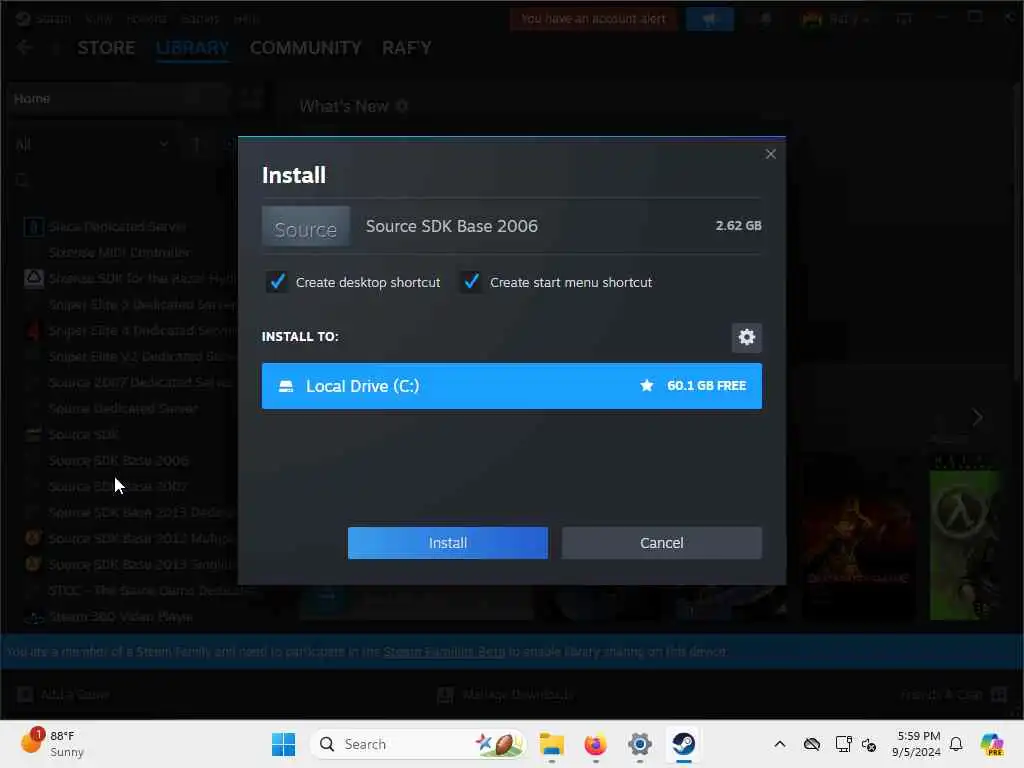Open Firefox from taskbar
Viewport: 1024px width, 768px height.
(596, 744)
